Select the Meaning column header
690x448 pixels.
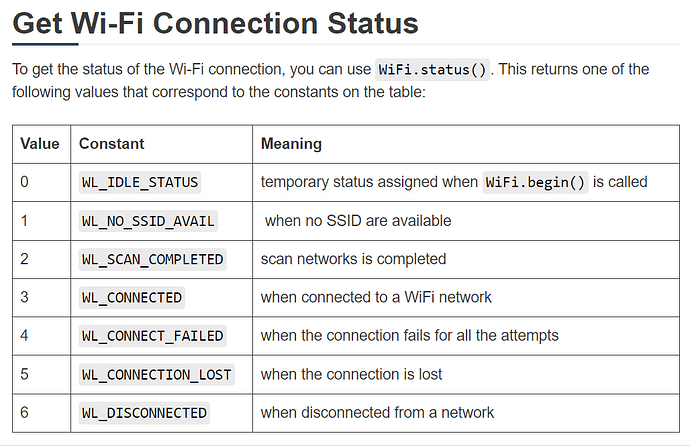click(291, 144)
